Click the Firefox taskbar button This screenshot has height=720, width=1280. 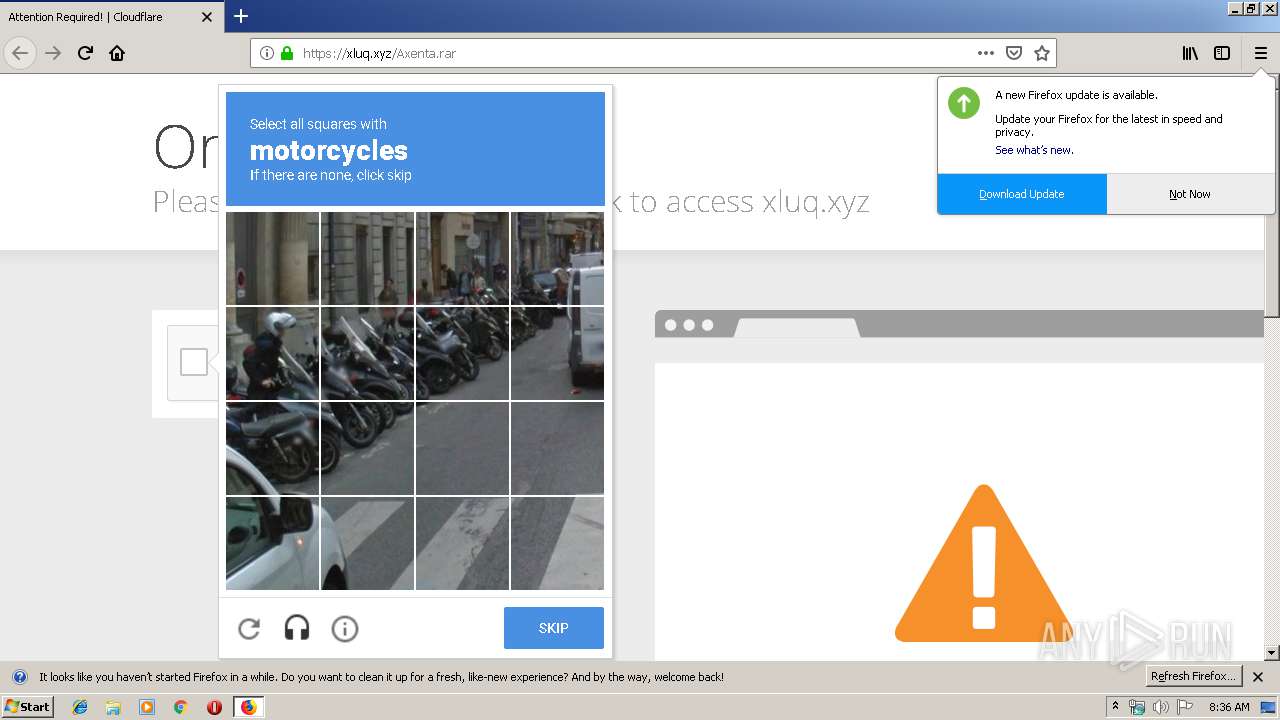pos(248,707)
